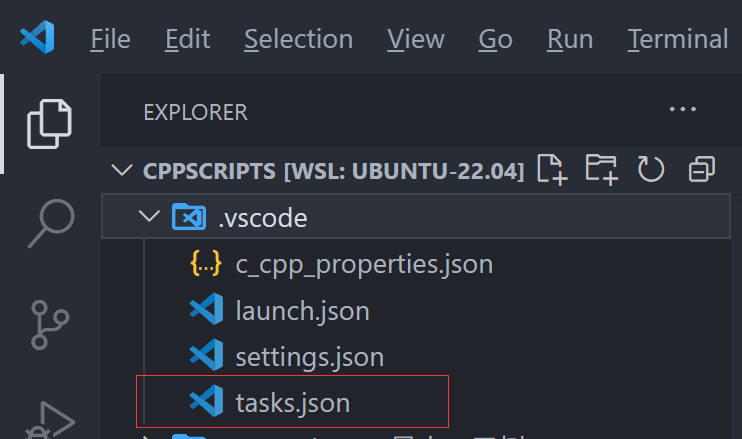Image resolution: width=742 pixels, height=439 pixels.
Task: Open the Terminal menu
Action: click(678, 39)
